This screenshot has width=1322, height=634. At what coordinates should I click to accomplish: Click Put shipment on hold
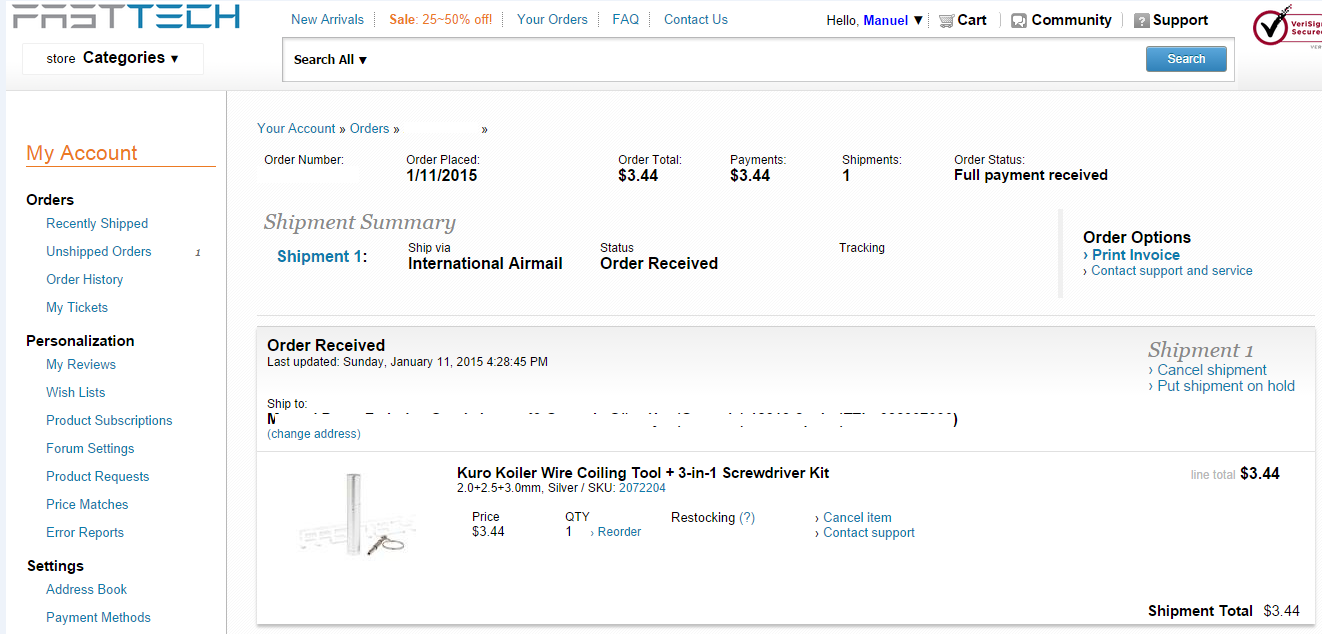[x=1225, y=386]
